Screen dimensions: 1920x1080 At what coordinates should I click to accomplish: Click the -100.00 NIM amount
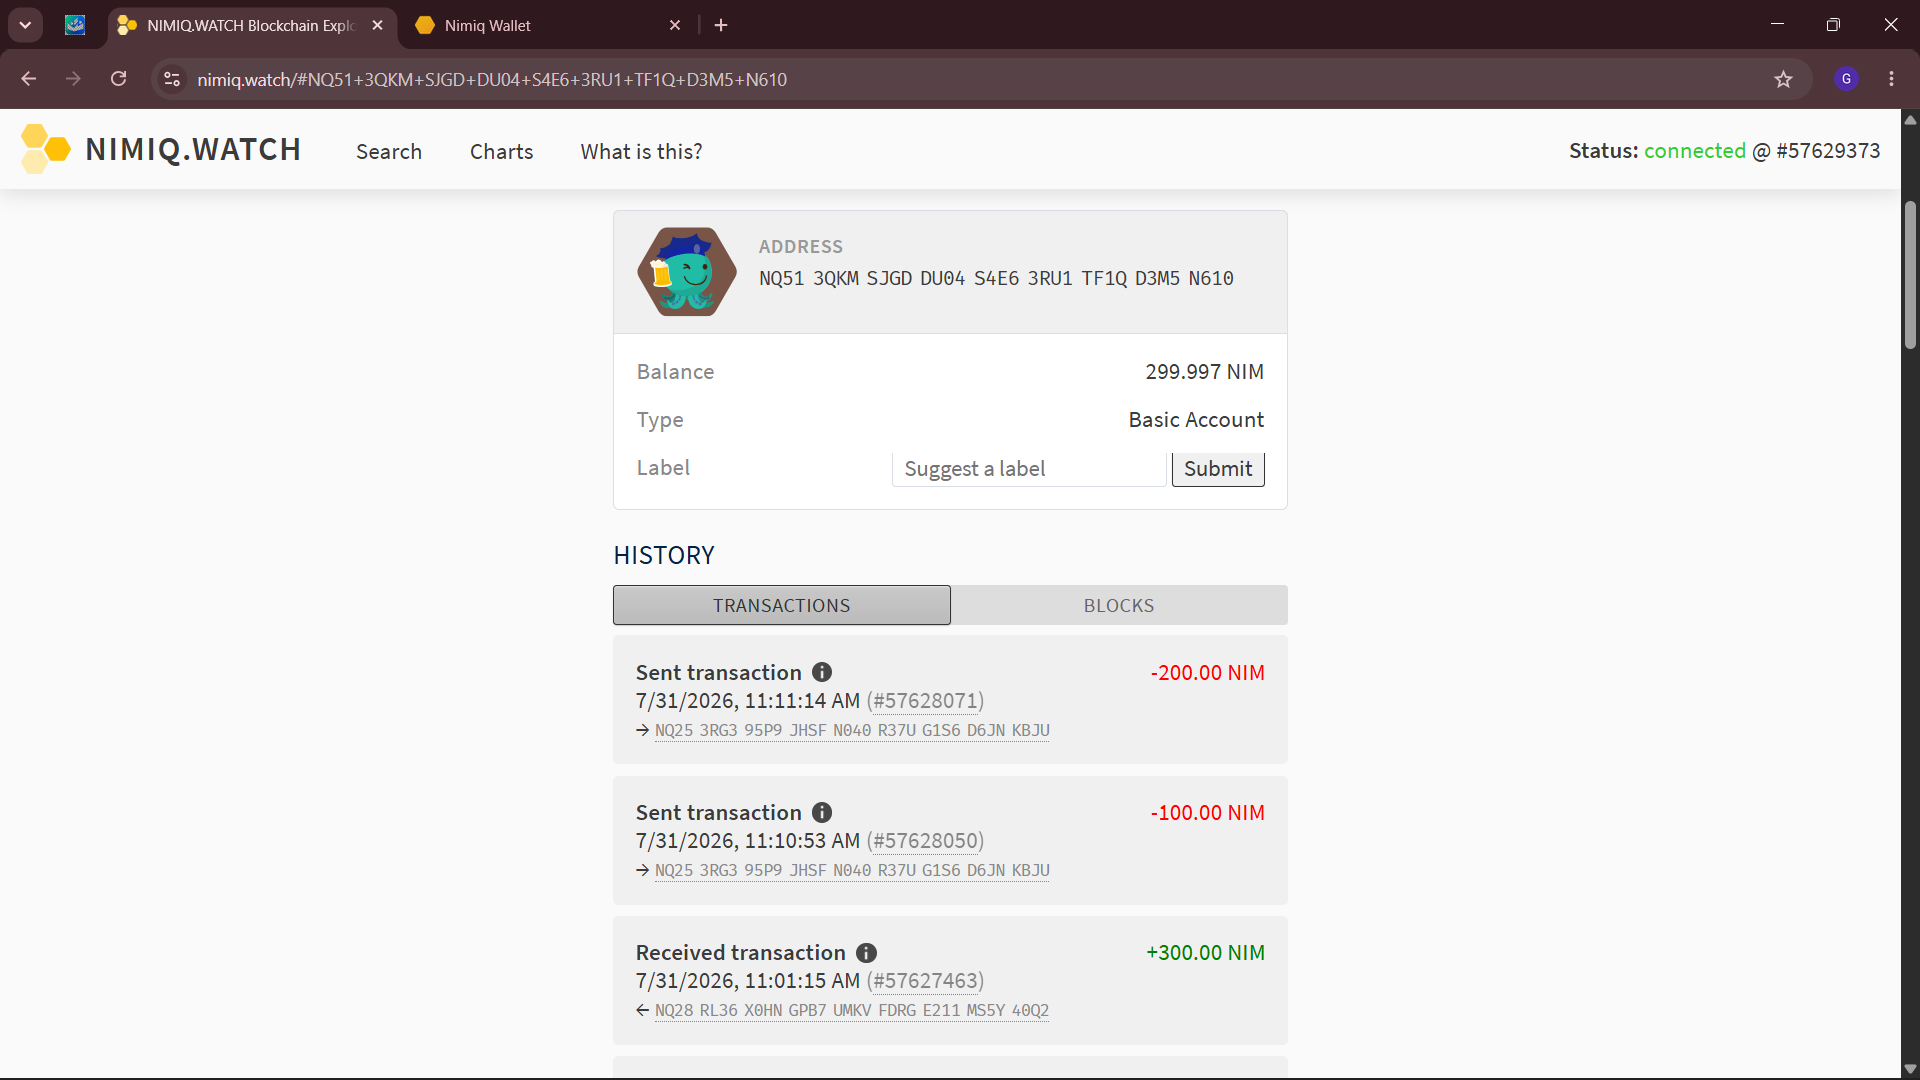pyautogui.click(x=1207, y=813)
